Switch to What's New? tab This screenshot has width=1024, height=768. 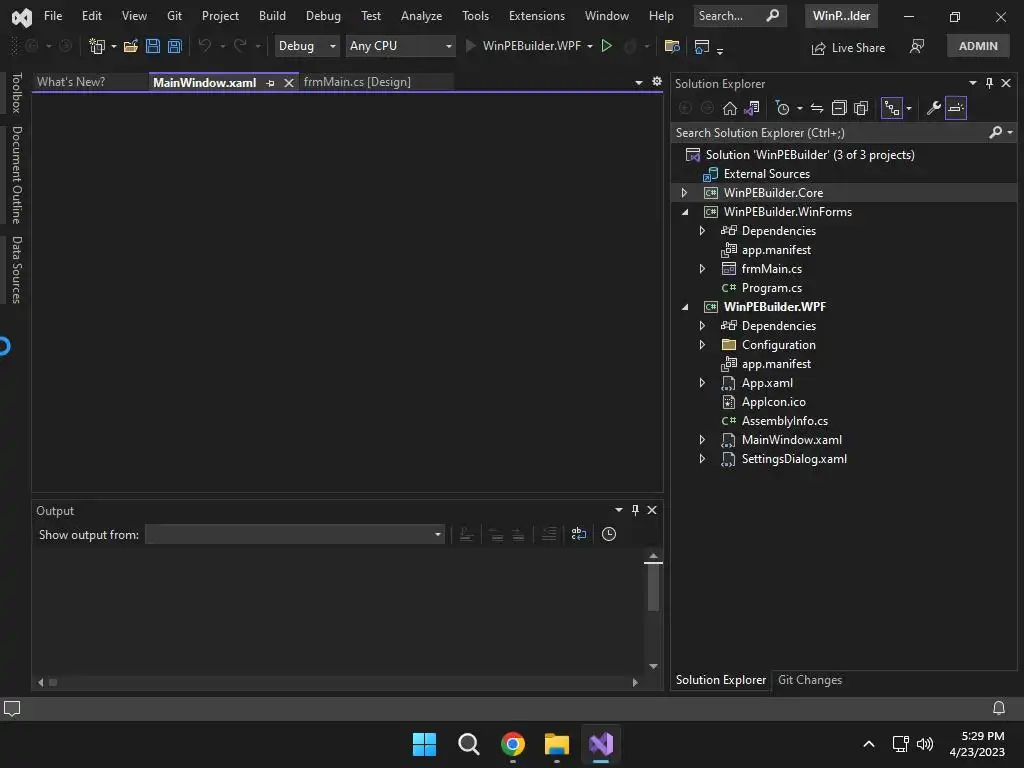[x=71, y=82]
